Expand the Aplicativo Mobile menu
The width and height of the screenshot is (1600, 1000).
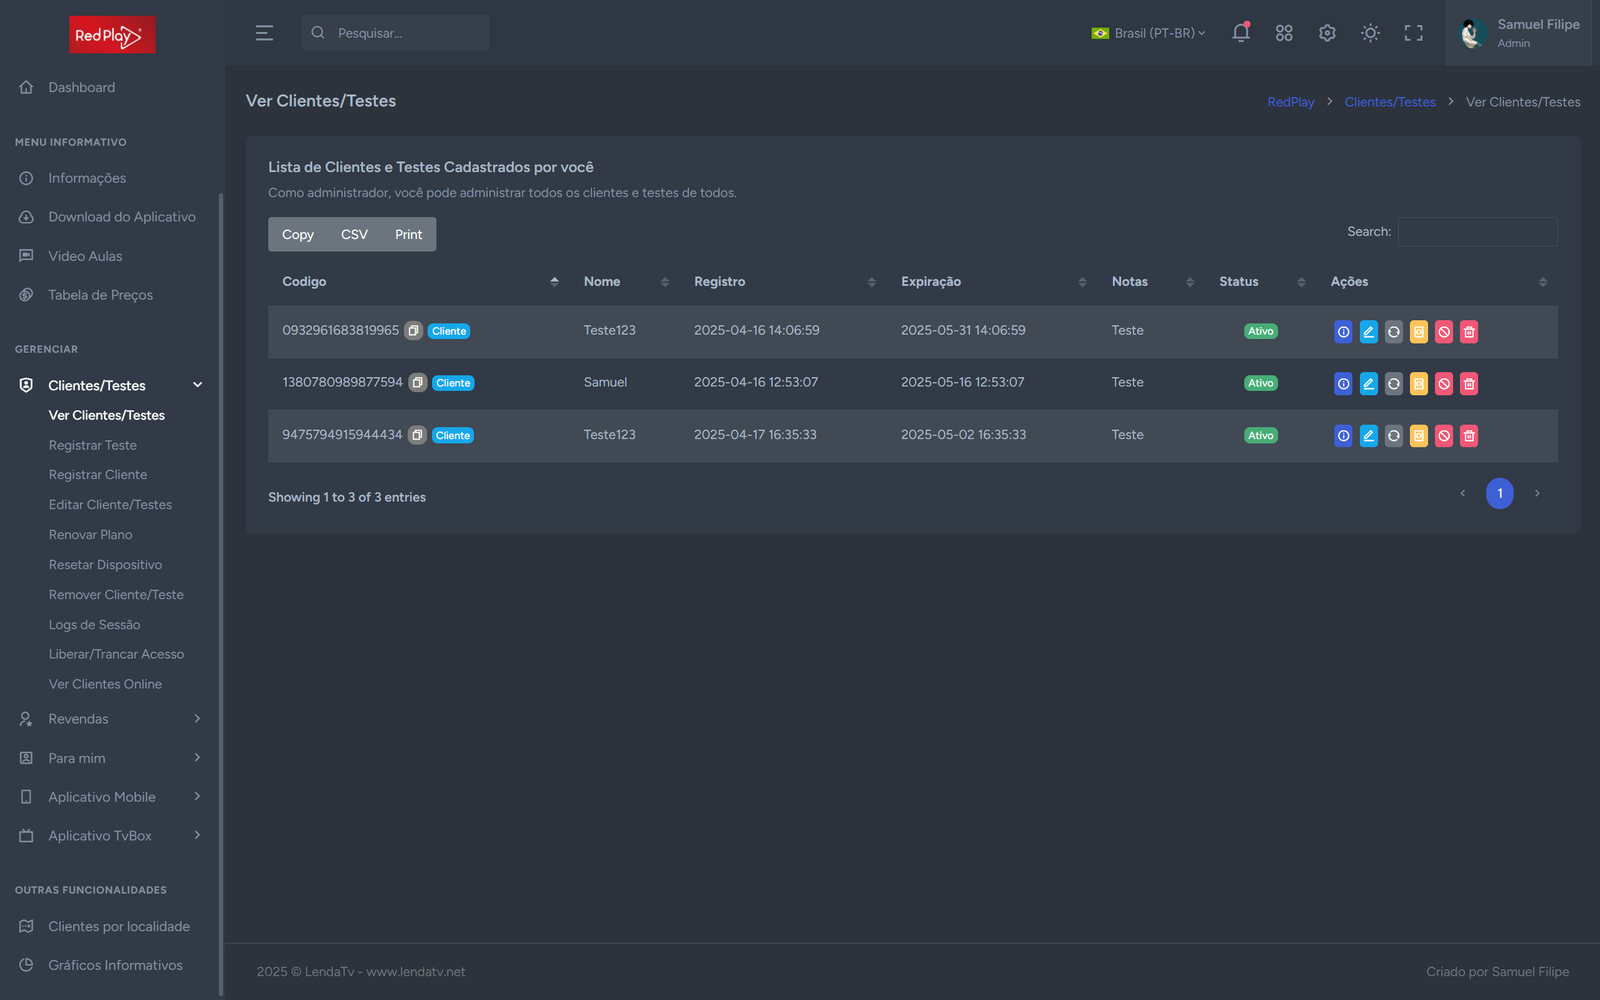(x=111, y=797)
